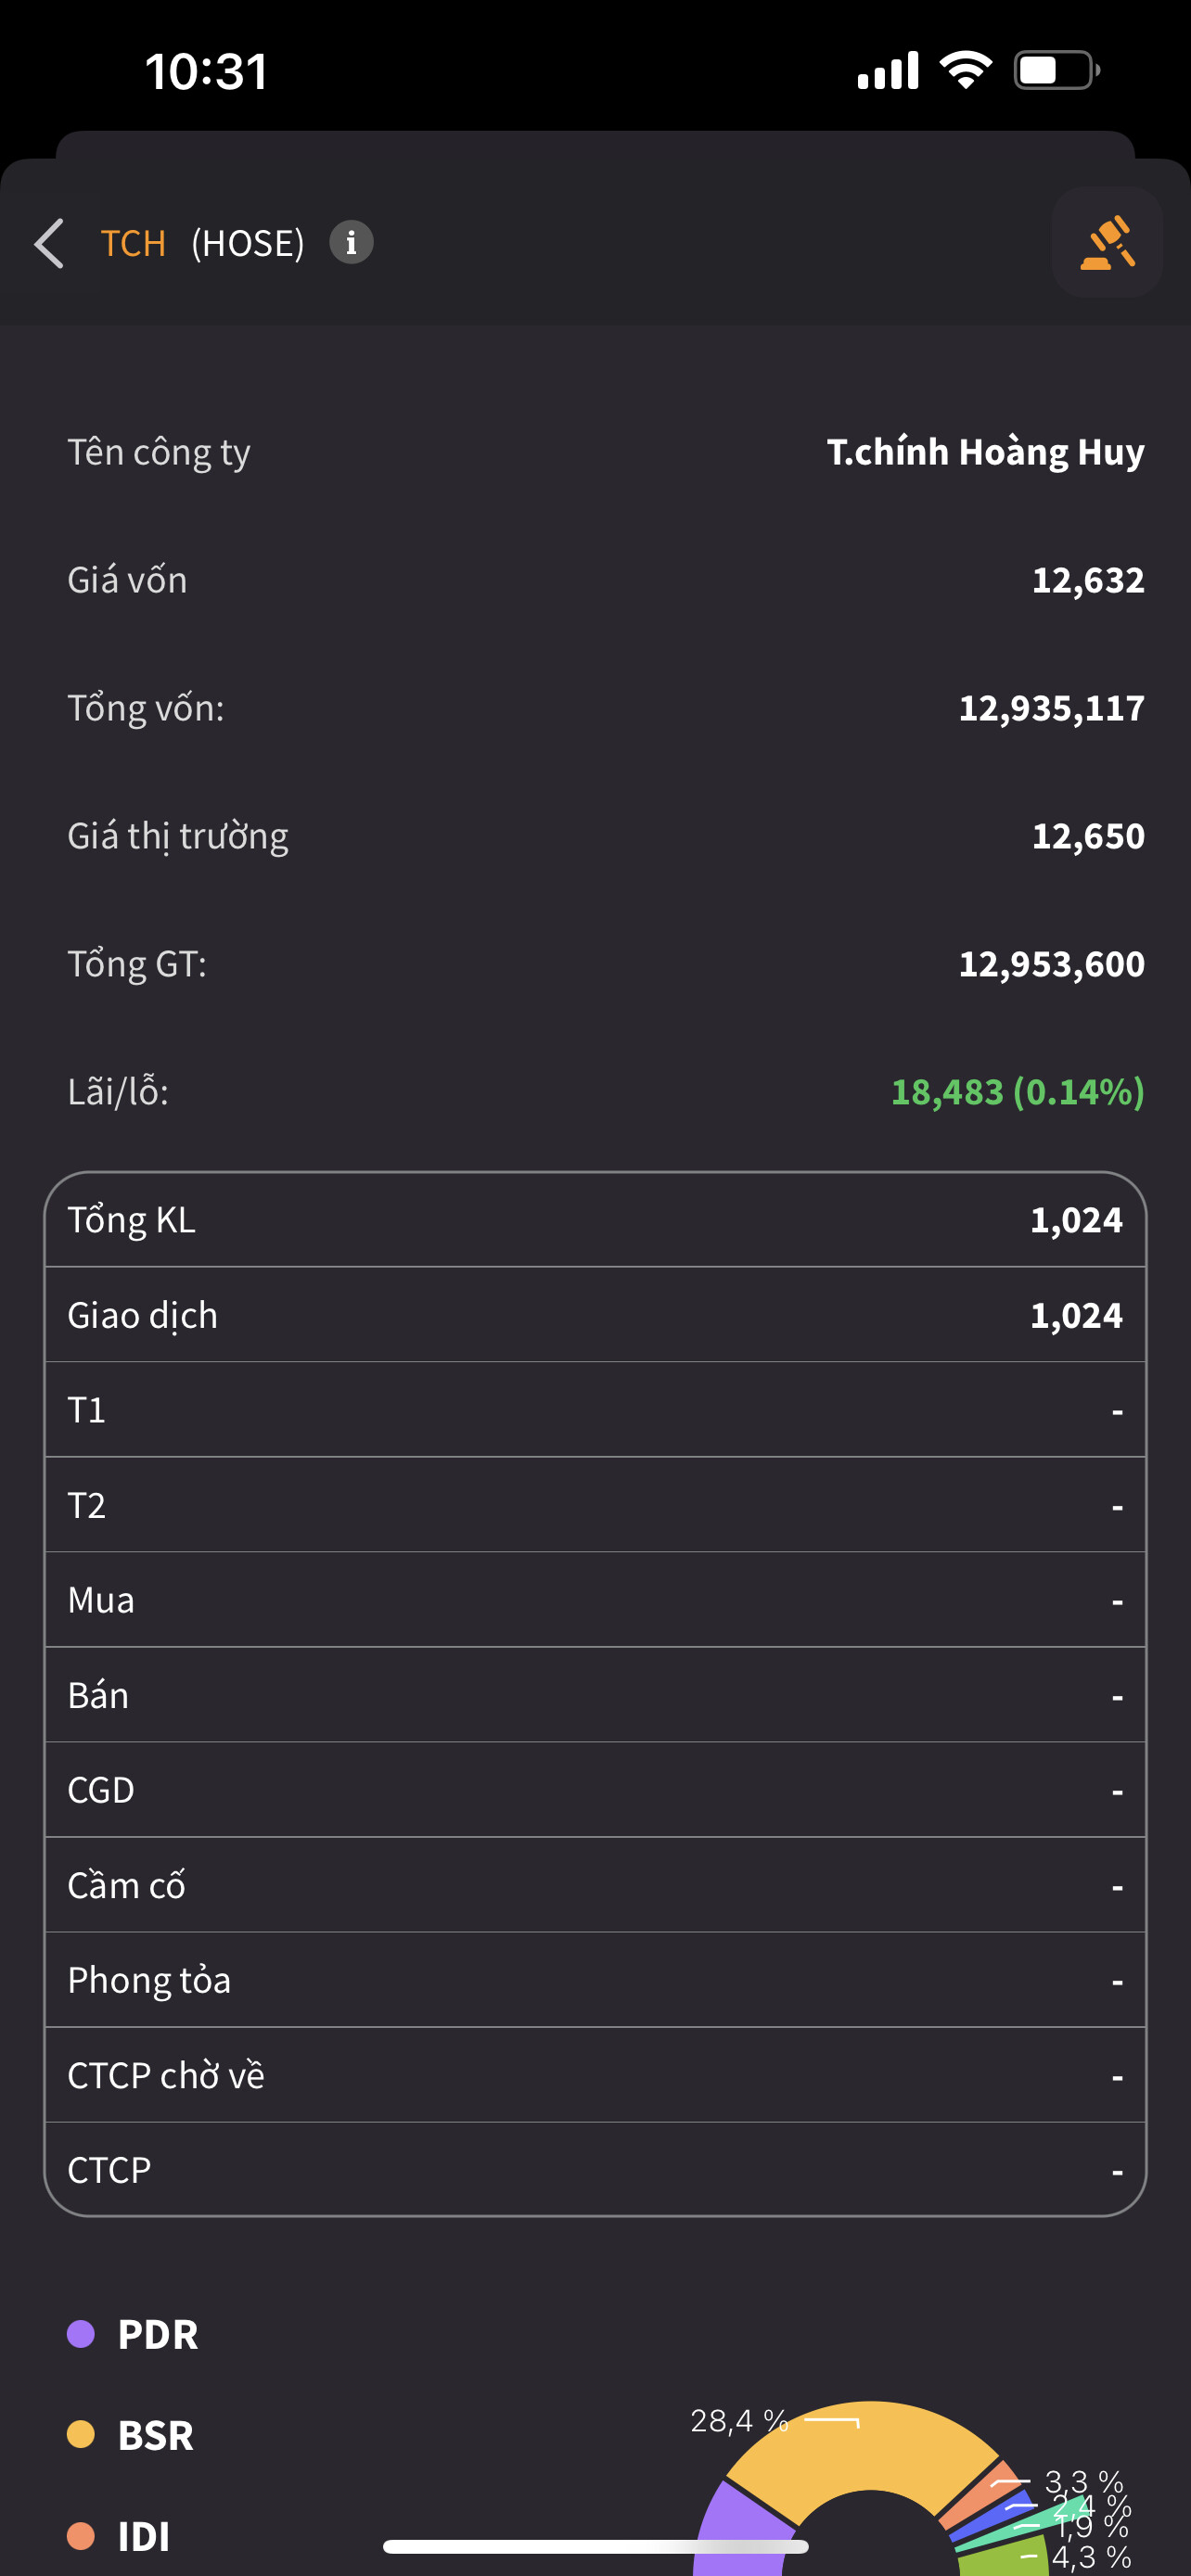This screenshot has width=1191, height=2576.
Task: Select the orange IDI legend dot
Action: [x=81, y=2535]
